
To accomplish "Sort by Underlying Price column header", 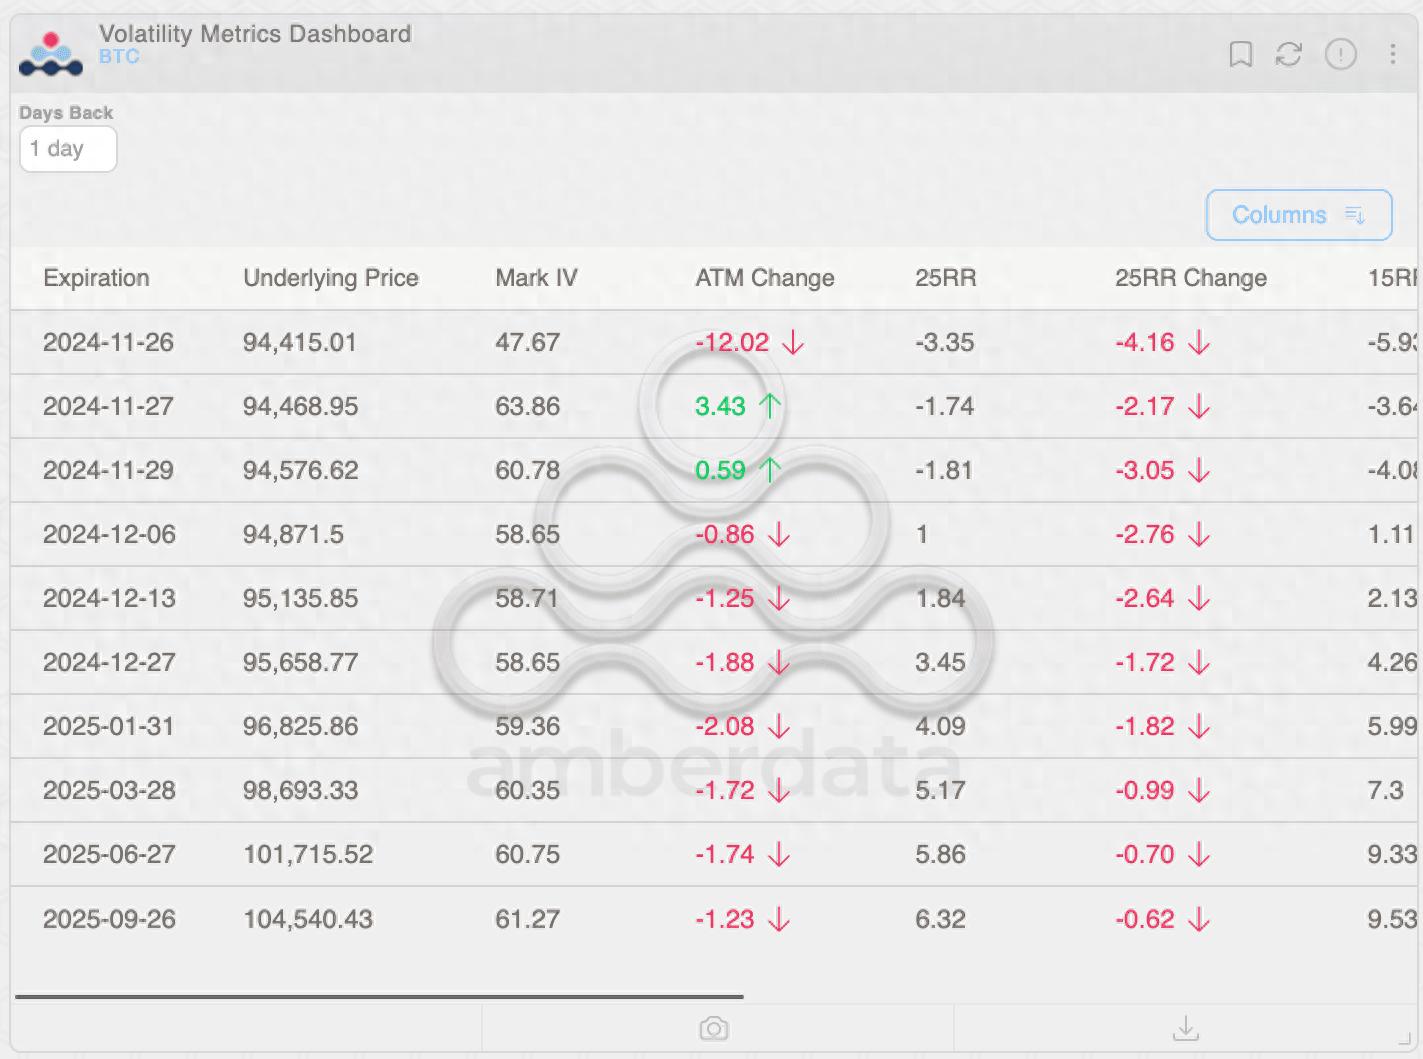I will [331, 278].
